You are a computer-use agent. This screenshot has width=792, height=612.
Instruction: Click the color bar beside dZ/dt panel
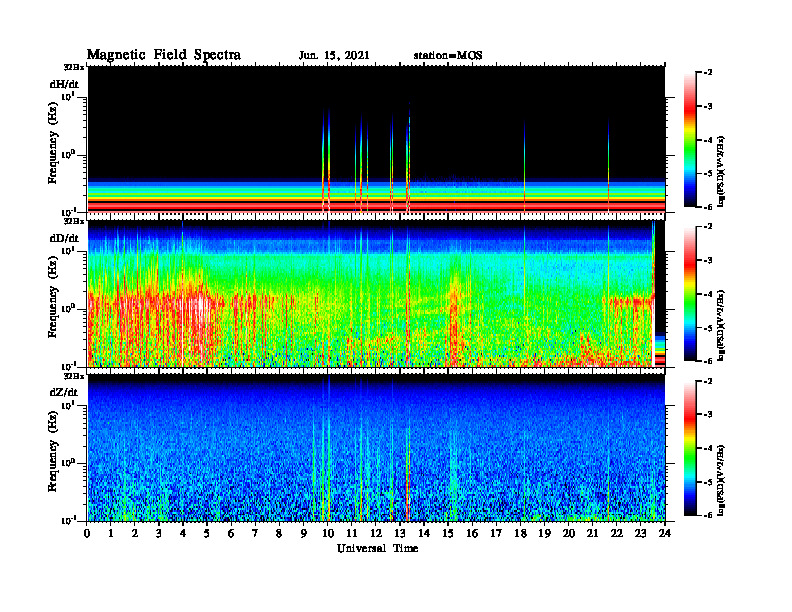click(x=690, y=448)
